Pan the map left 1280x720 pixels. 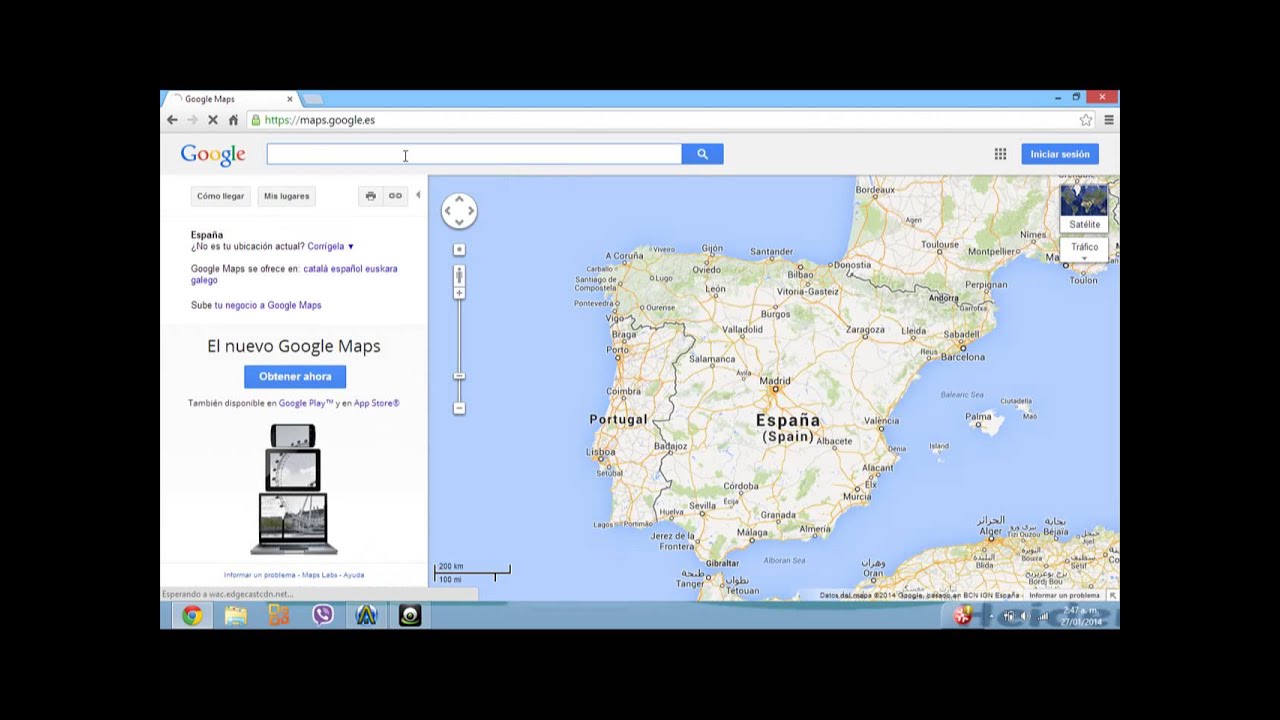pyautogui.click(x=448, y=211)
